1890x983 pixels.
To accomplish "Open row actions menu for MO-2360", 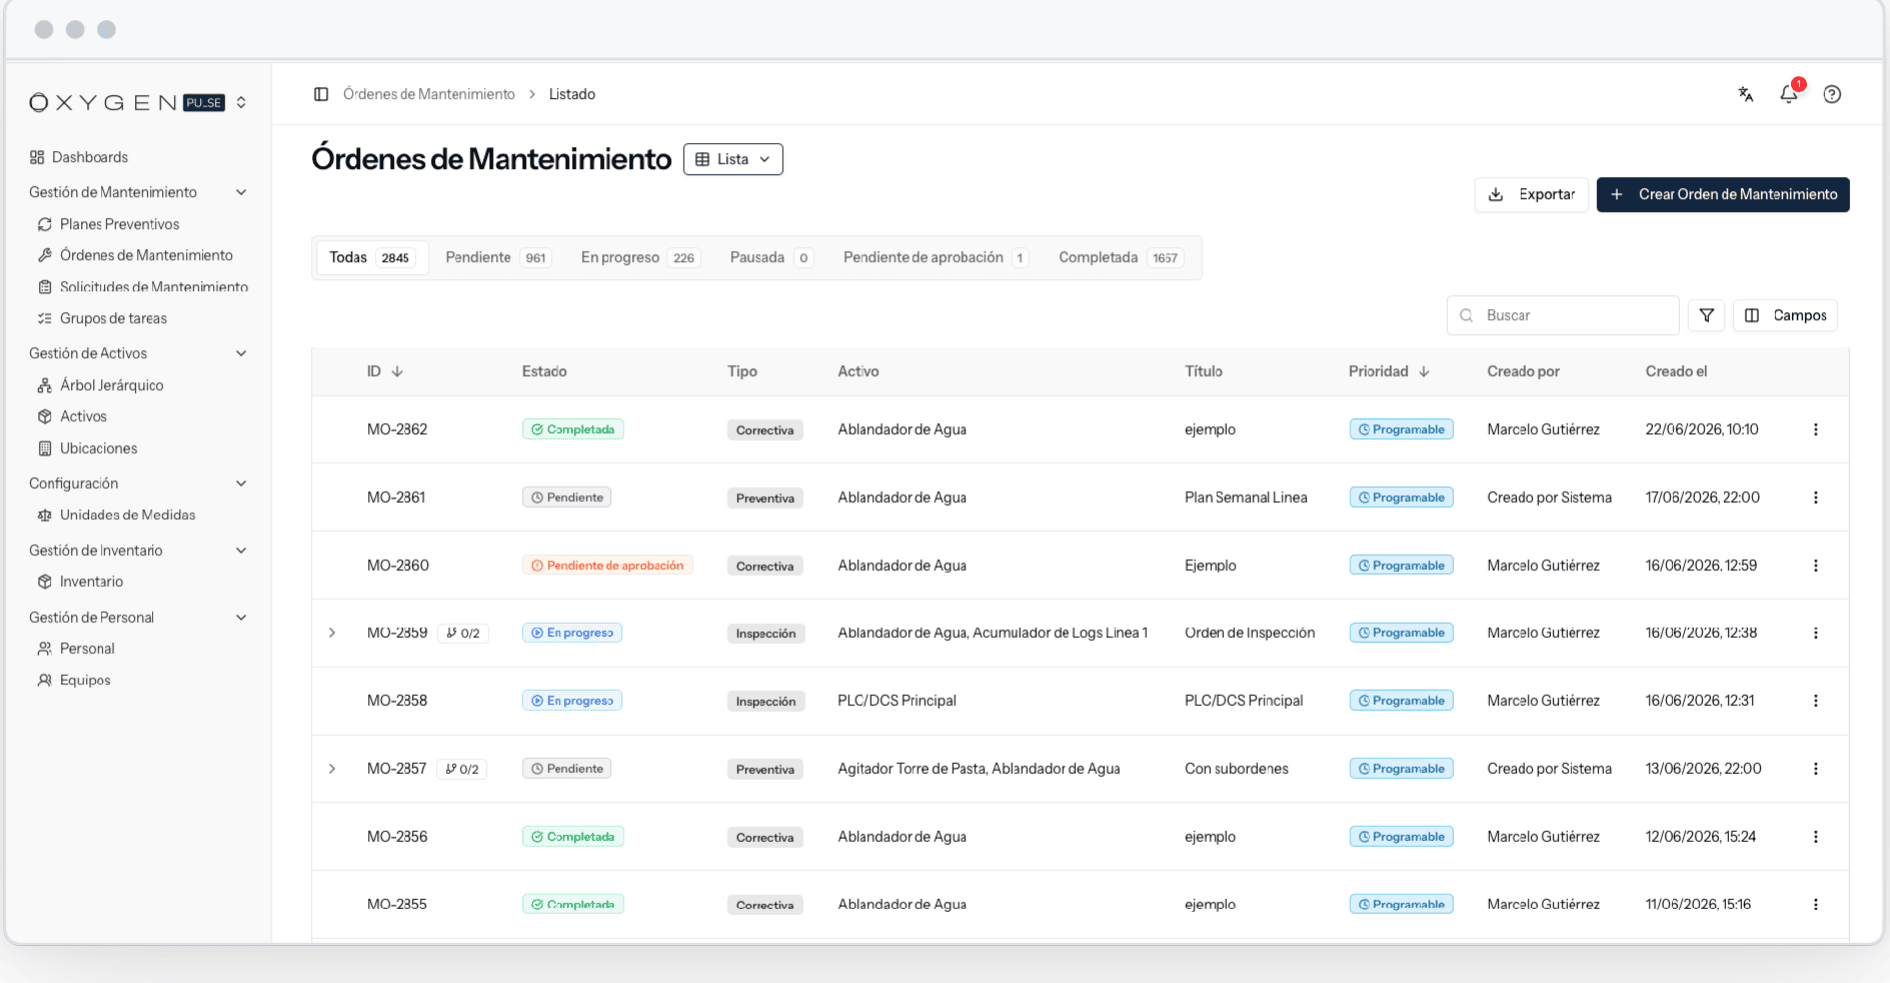I will 1816,565.
